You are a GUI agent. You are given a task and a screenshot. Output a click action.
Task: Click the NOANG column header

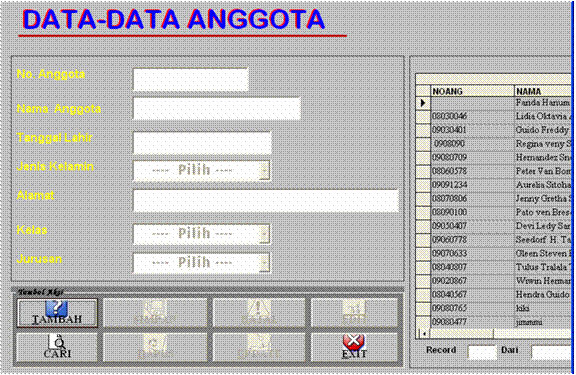pos(472,91)
